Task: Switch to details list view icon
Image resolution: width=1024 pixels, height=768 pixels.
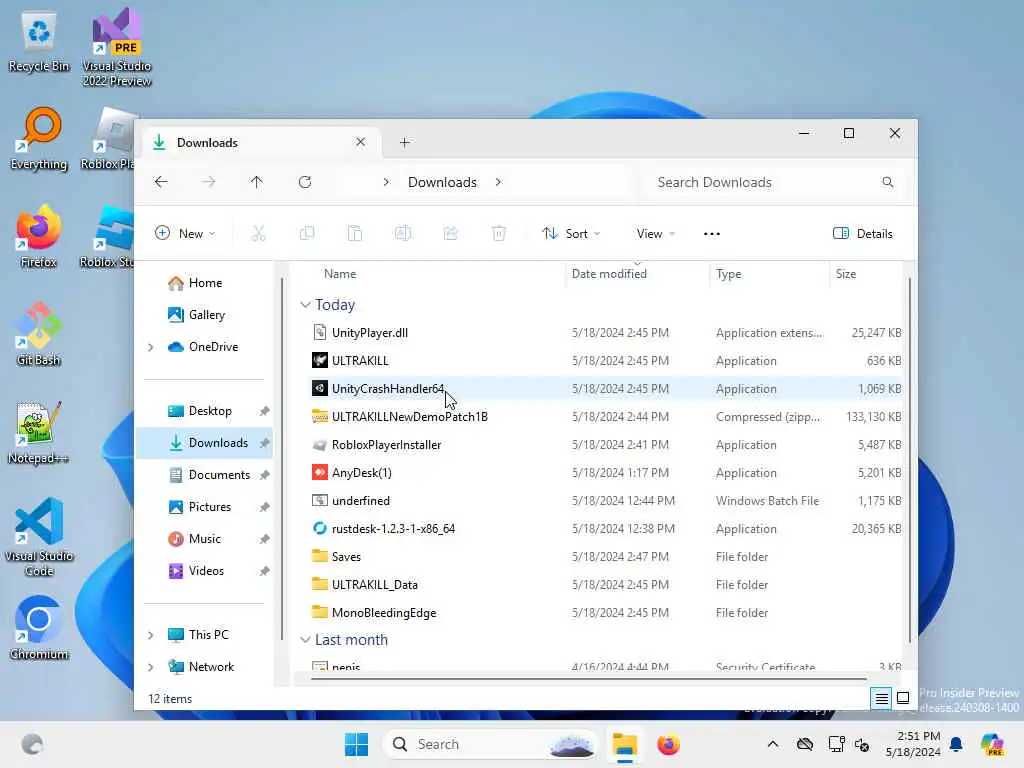Action: (882, 699)
